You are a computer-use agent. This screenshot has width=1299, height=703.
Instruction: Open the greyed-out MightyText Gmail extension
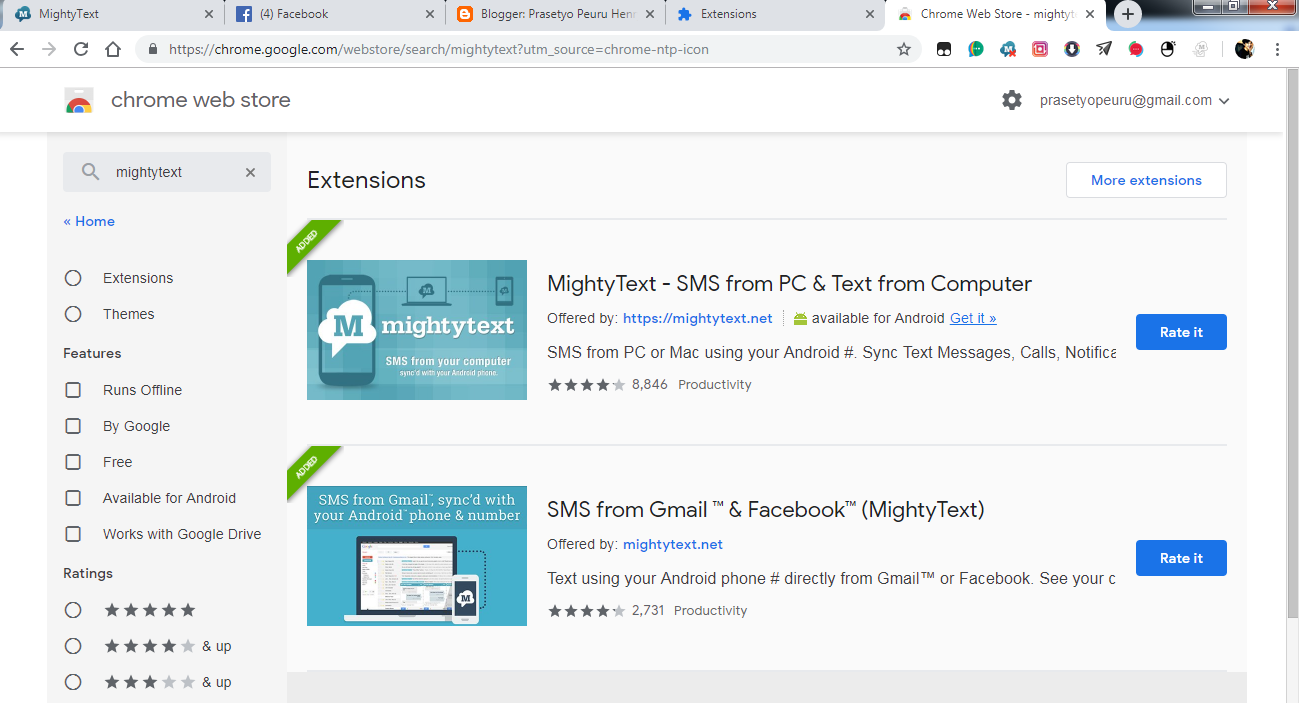1200,49
